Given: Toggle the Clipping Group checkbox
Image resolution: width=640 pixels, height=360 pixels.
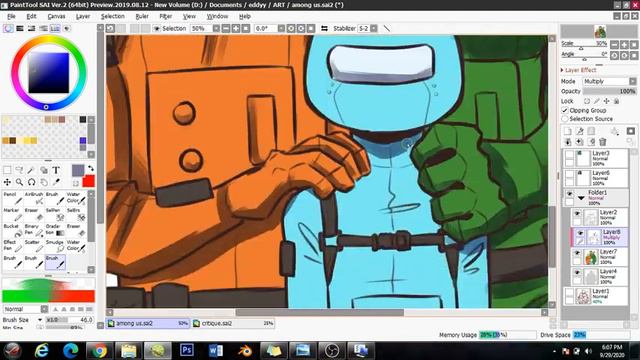Looking at the screenshot, I should point(565,110).
